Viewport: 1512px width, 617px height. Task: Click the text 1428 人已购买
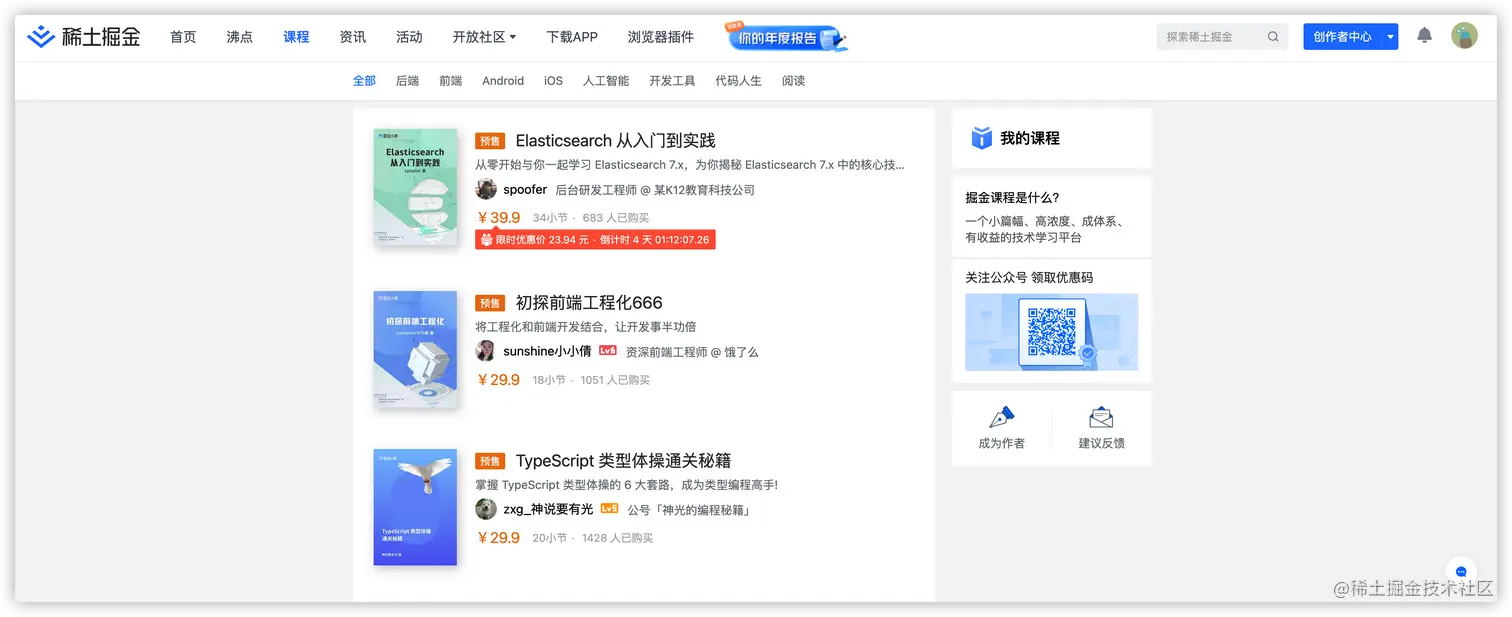(617, 538)
